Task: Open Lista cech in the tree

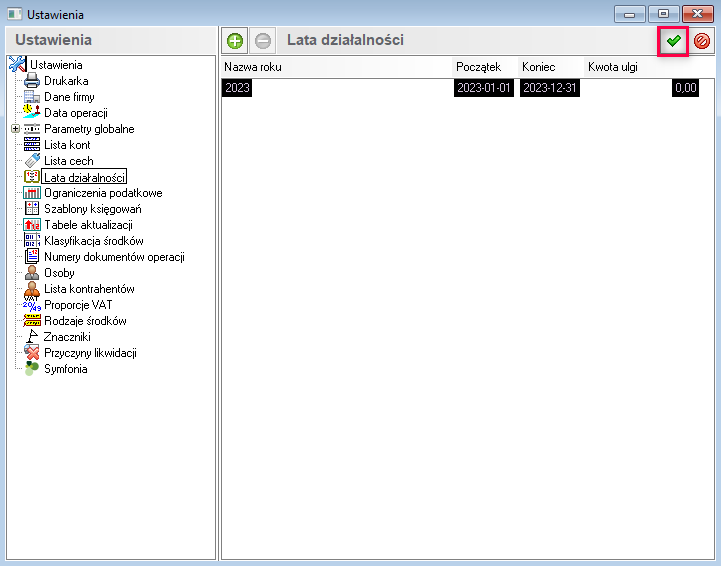Action: point(69,161)
